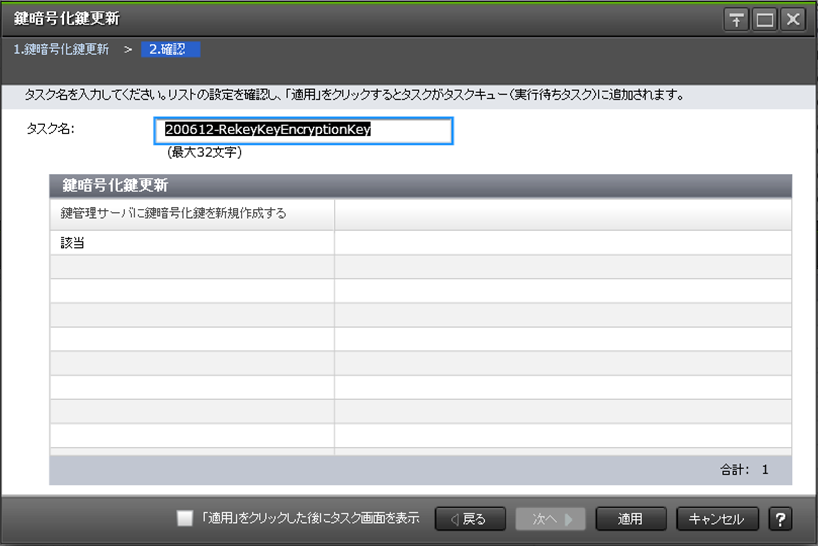Close the 鍵暗号化鍵更新 dialog
The image size is (818, 546).
coord(793,20)
